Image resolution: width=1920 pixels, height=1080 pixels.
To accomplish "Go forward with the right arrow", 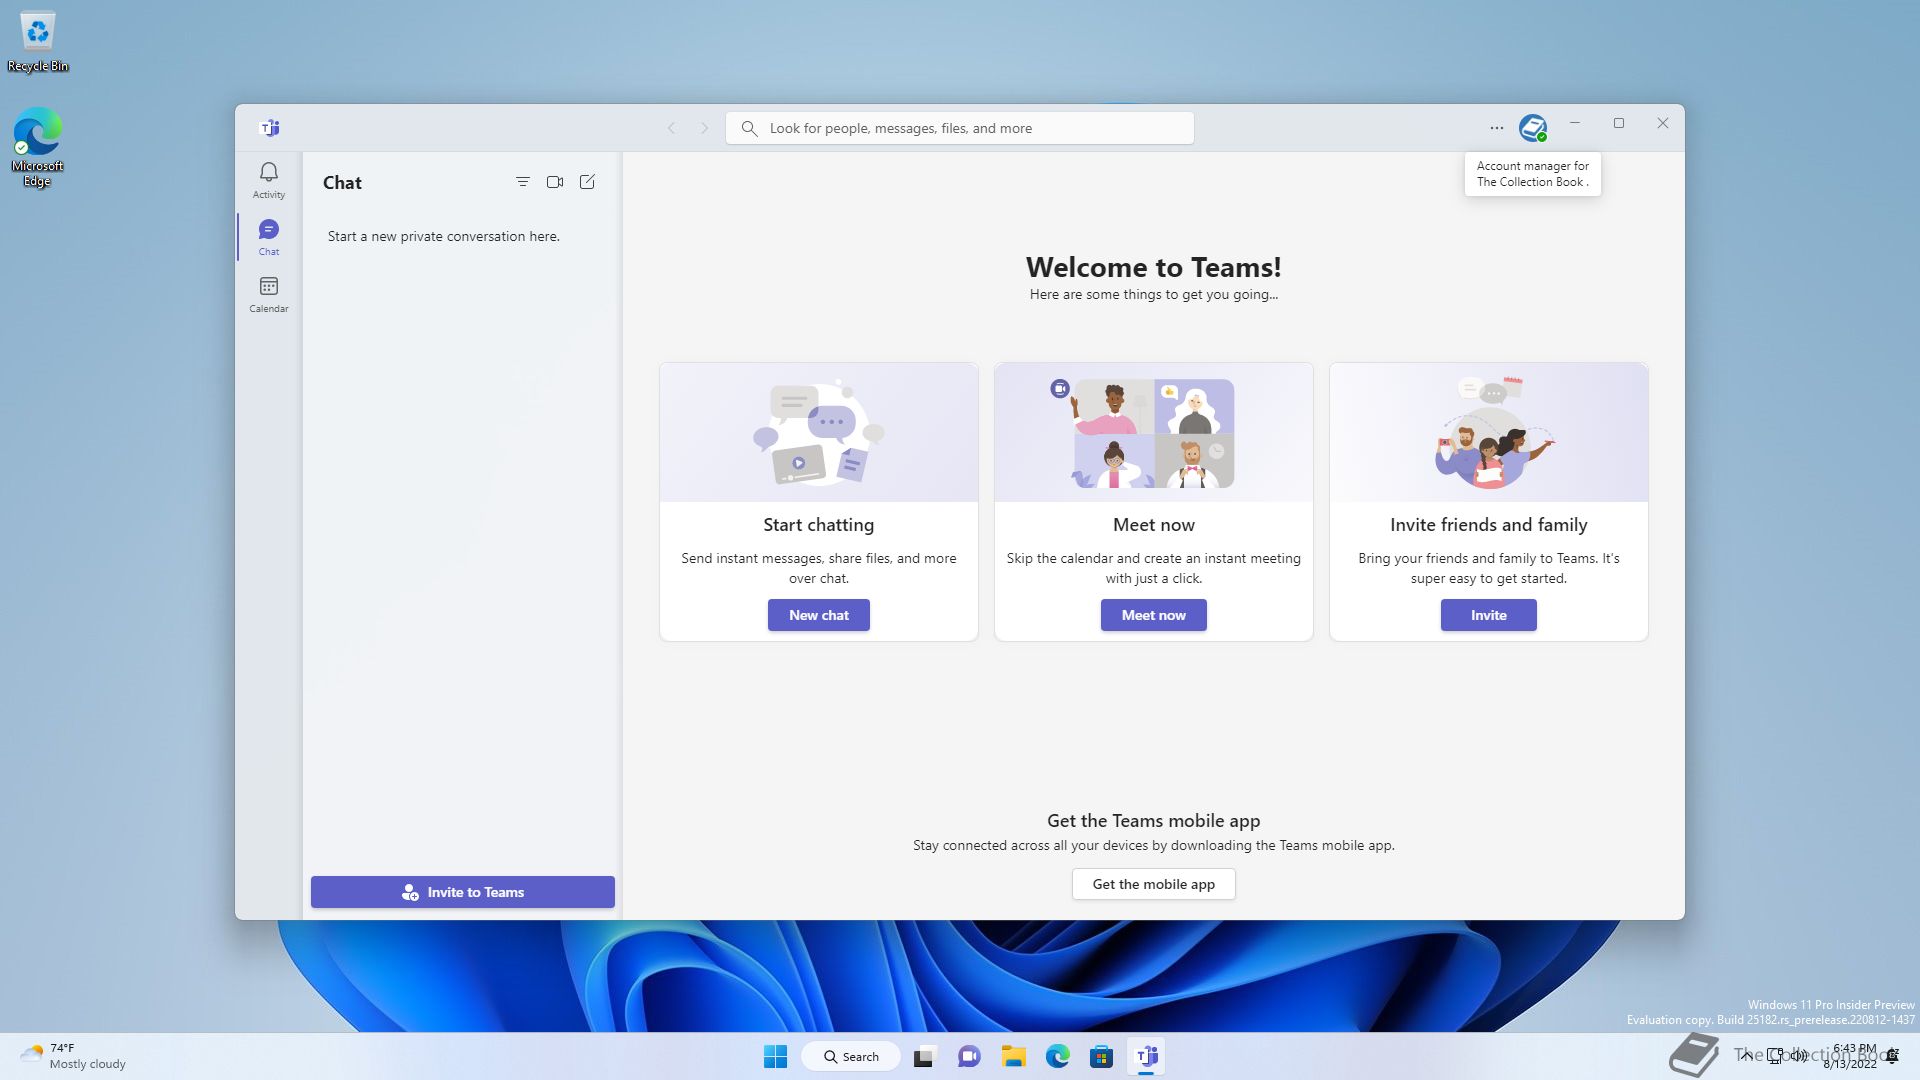I will 704,128.
